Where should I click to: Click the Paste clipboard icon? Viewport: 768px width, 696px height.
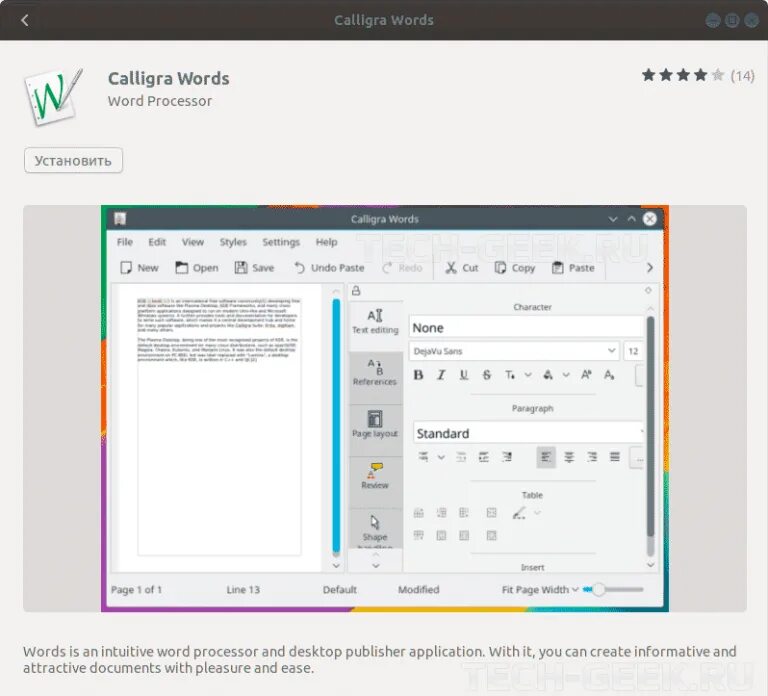pyautogui.click(x=557, y=267)
